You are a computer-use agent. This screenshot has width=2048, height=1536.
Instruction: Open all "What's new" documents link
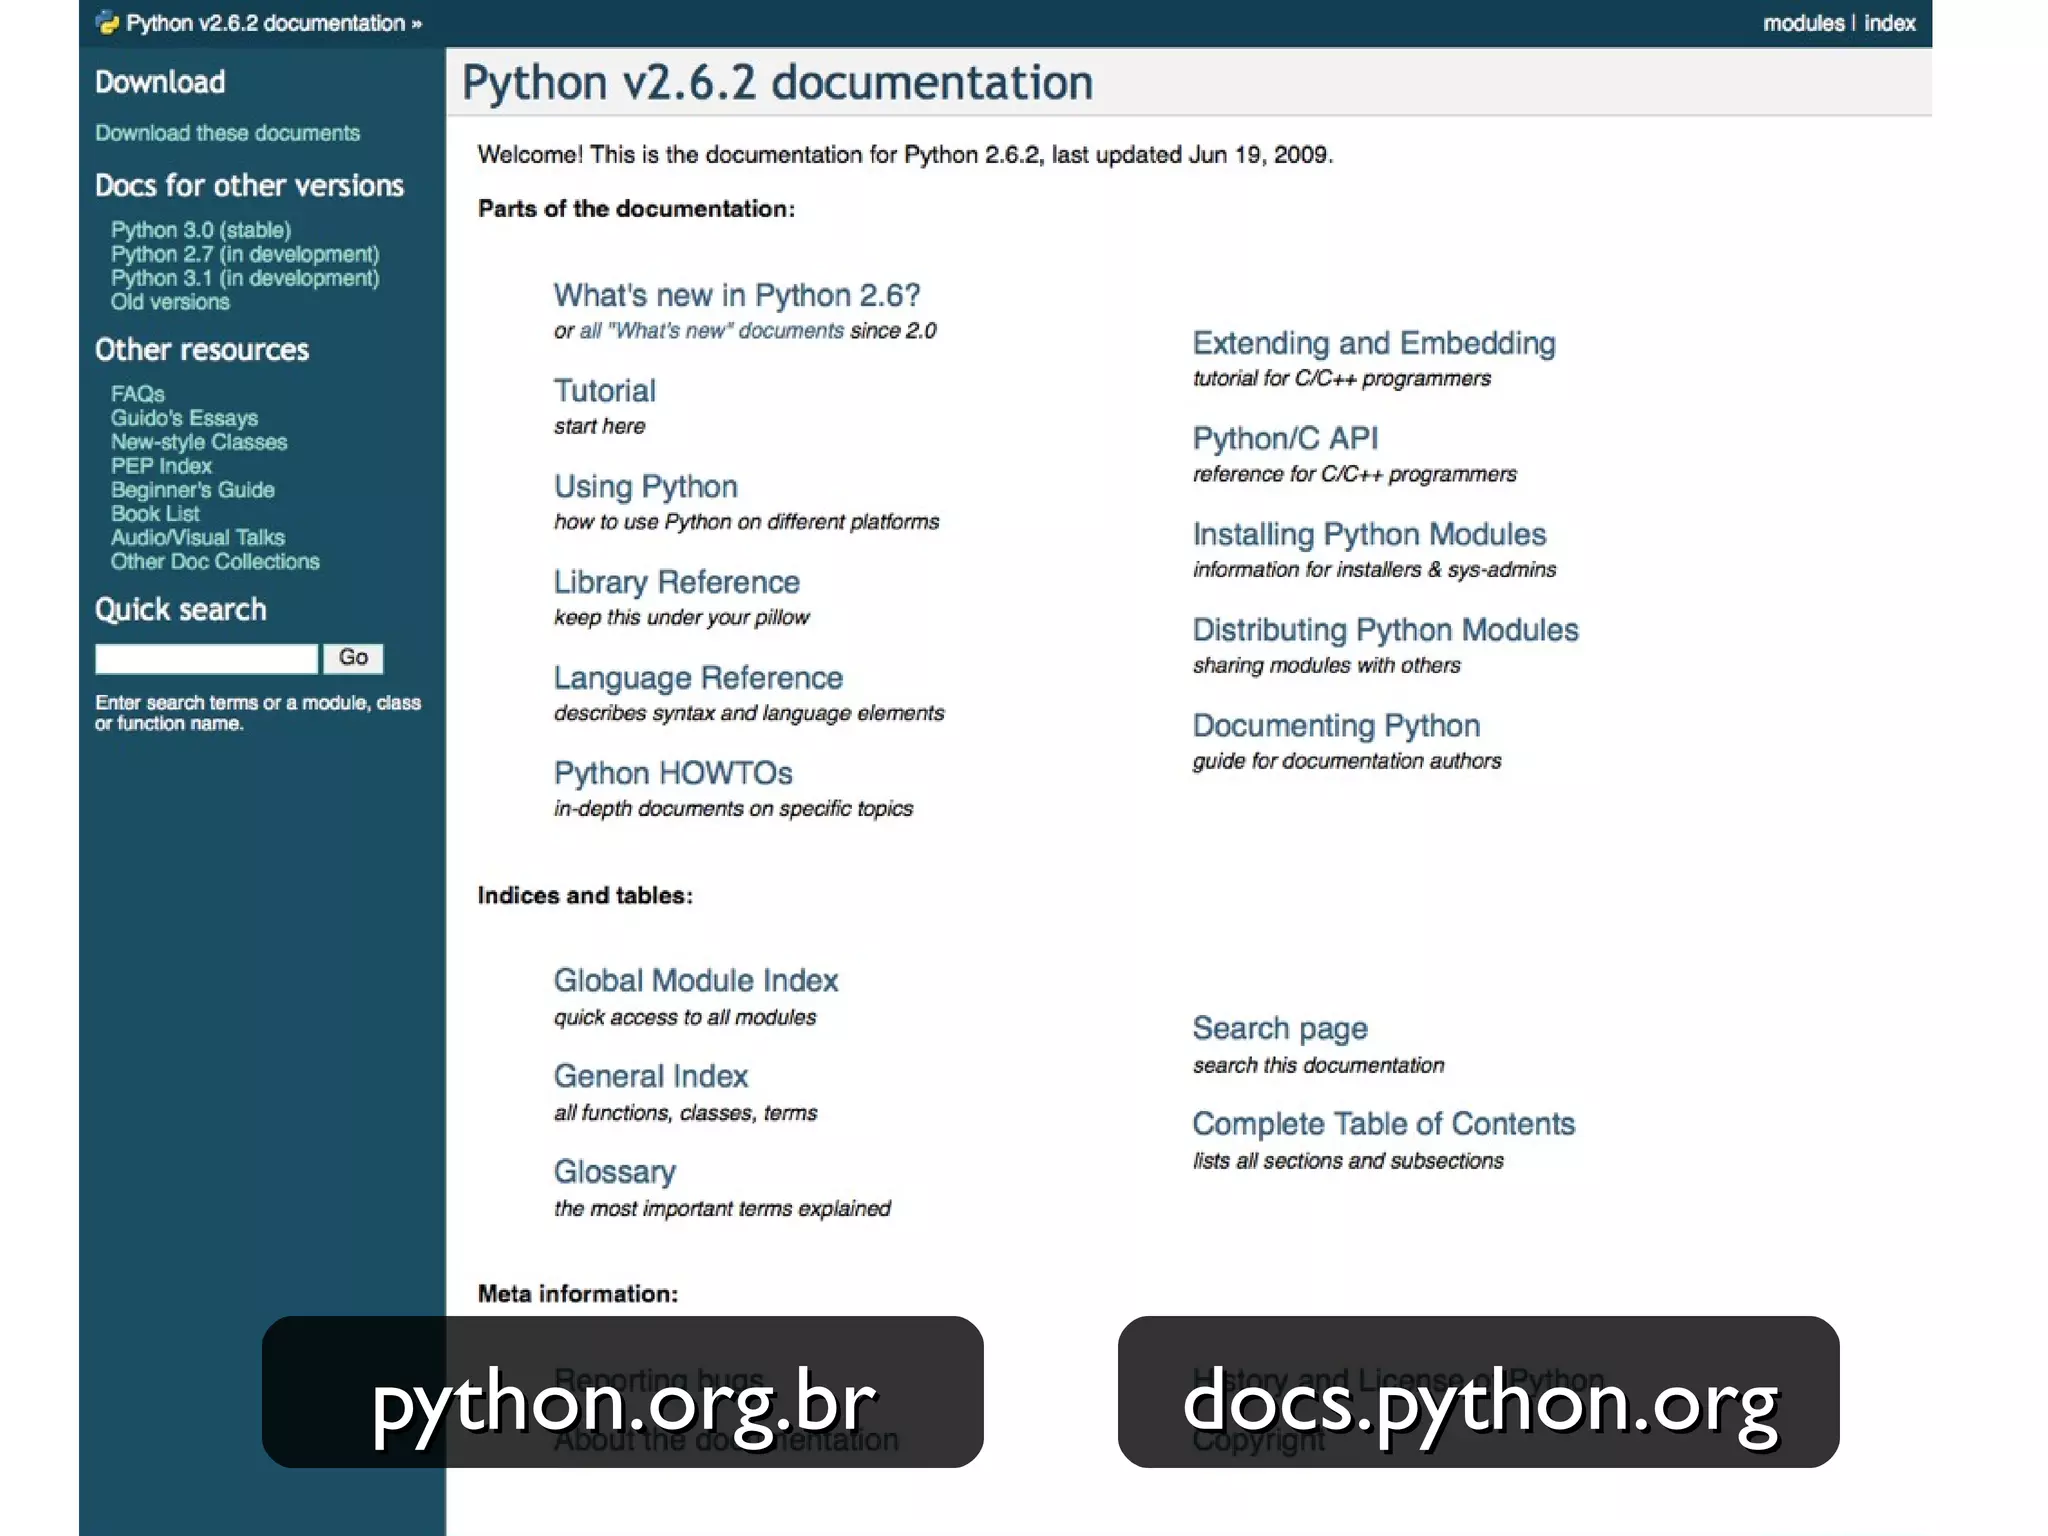click(x=712, y=331)
